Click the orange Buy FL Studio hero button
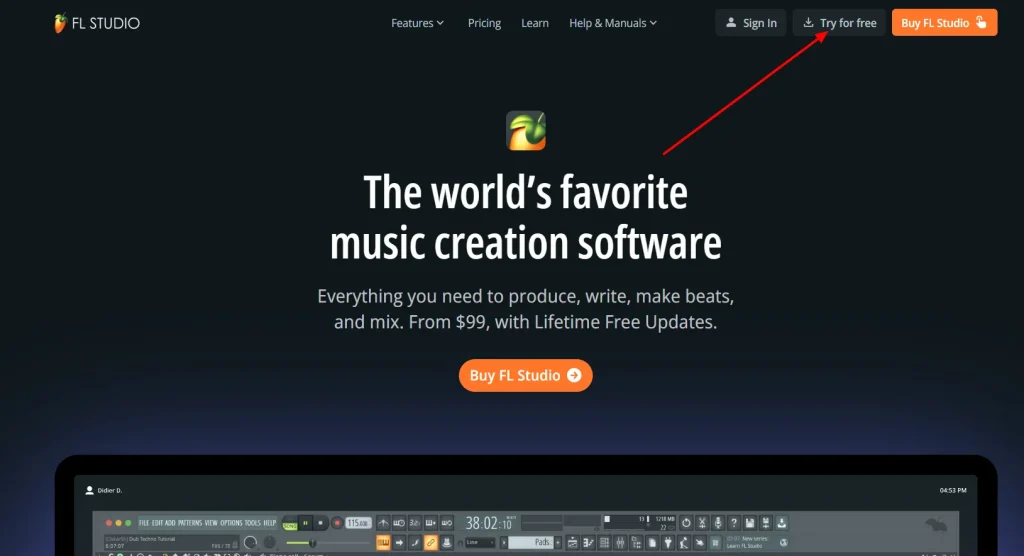Screen dimensions: 1024x556 pos(526,376)
